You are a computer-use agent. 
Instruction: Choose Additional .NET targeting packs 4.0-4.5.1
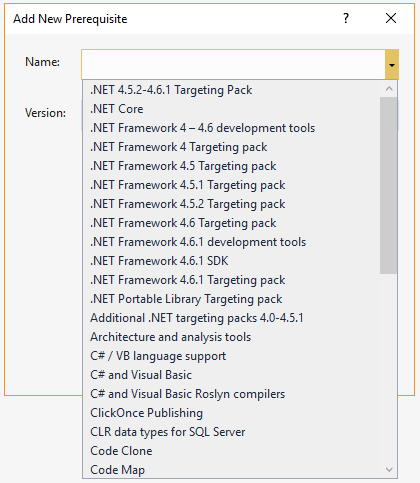[231, 318]
